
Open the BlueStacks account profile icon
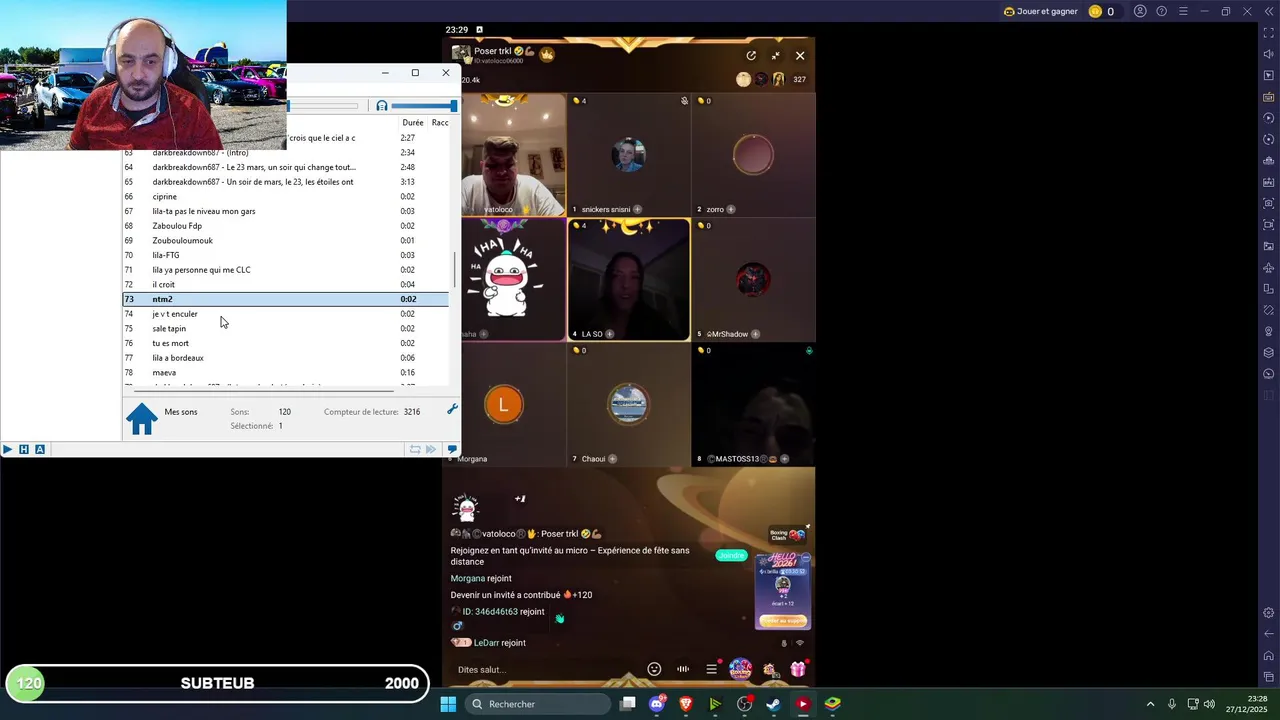(1140, 11)
